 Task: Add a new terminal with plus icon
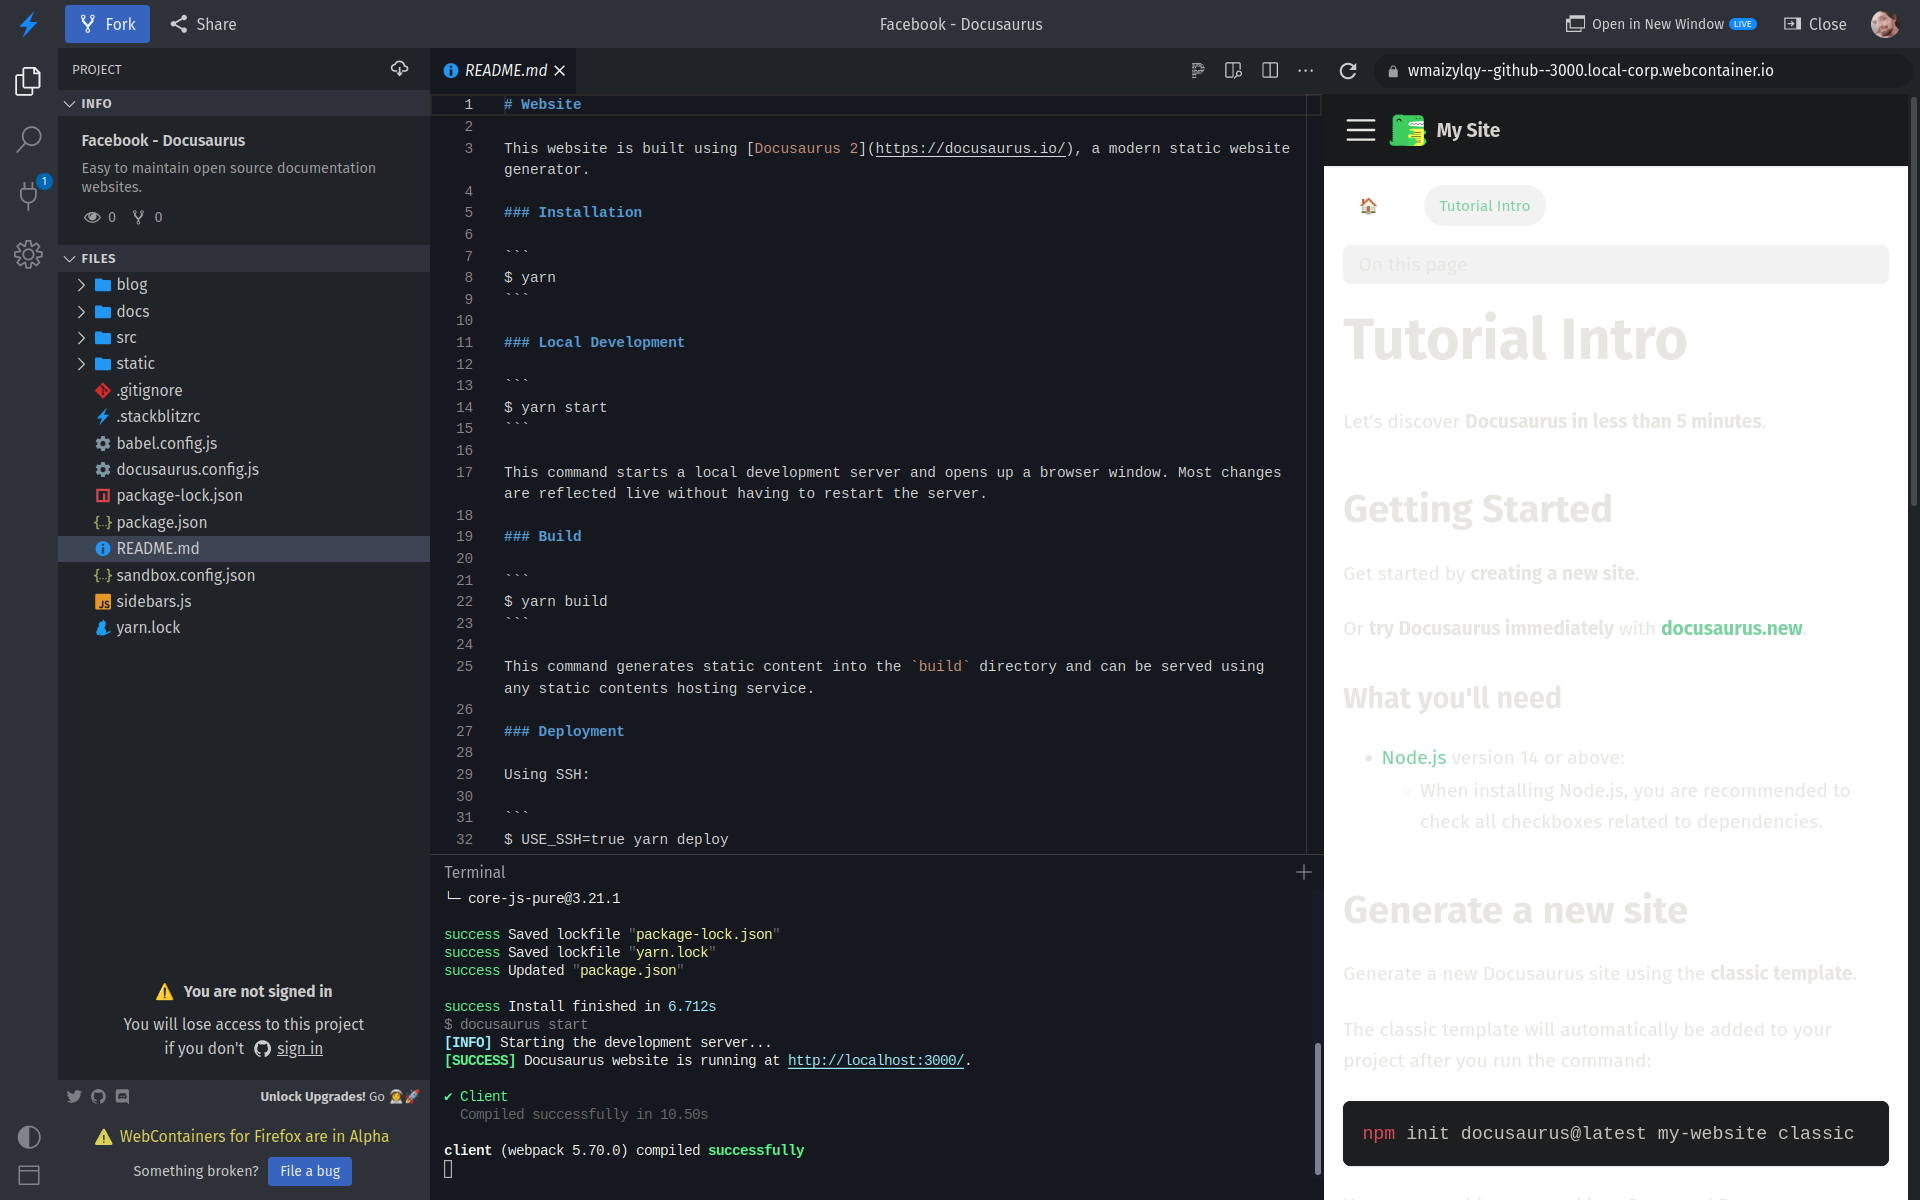1303,872
